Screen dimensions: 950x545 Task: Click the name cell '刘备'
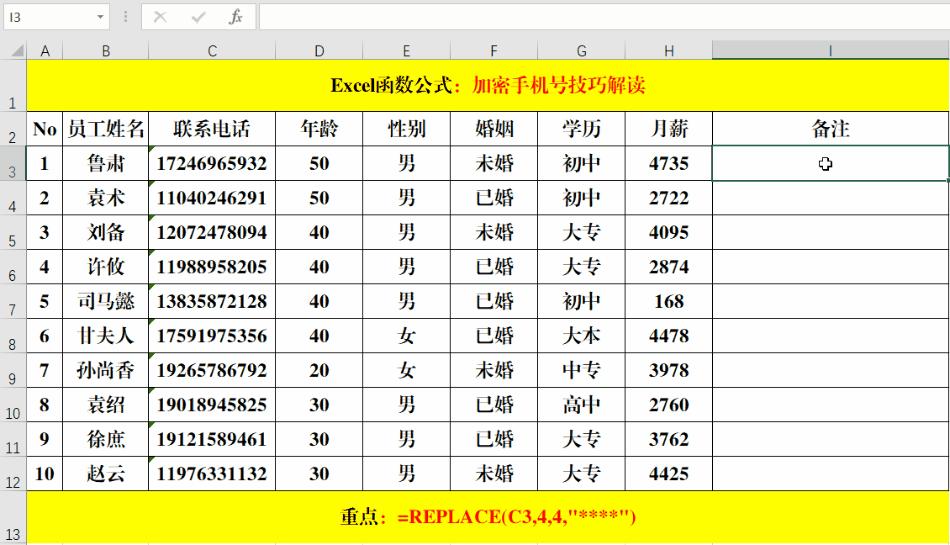click(105, 233)
